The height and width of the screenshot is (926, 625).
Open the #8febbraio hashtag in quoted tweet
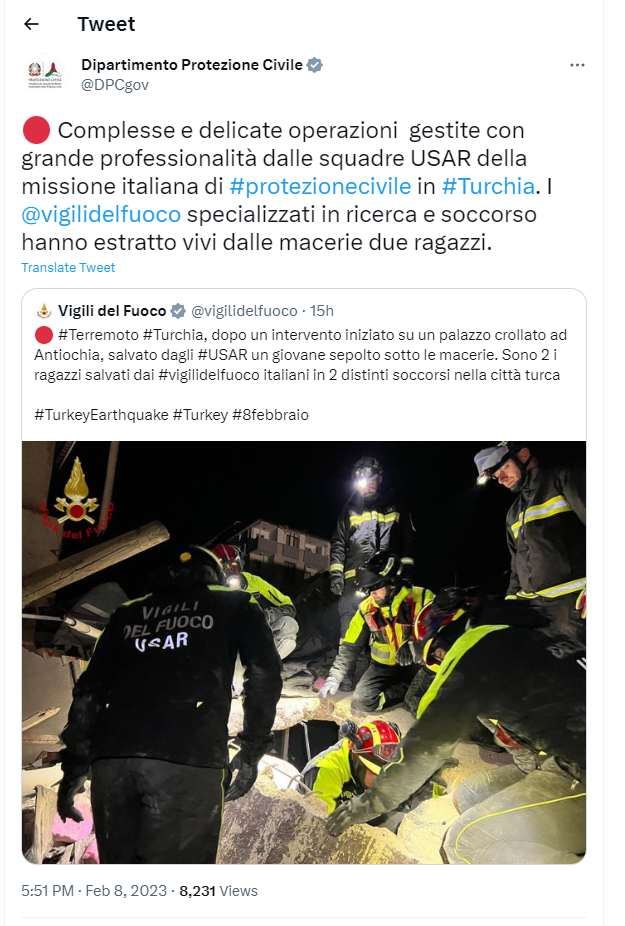click(x=271, y=415)
